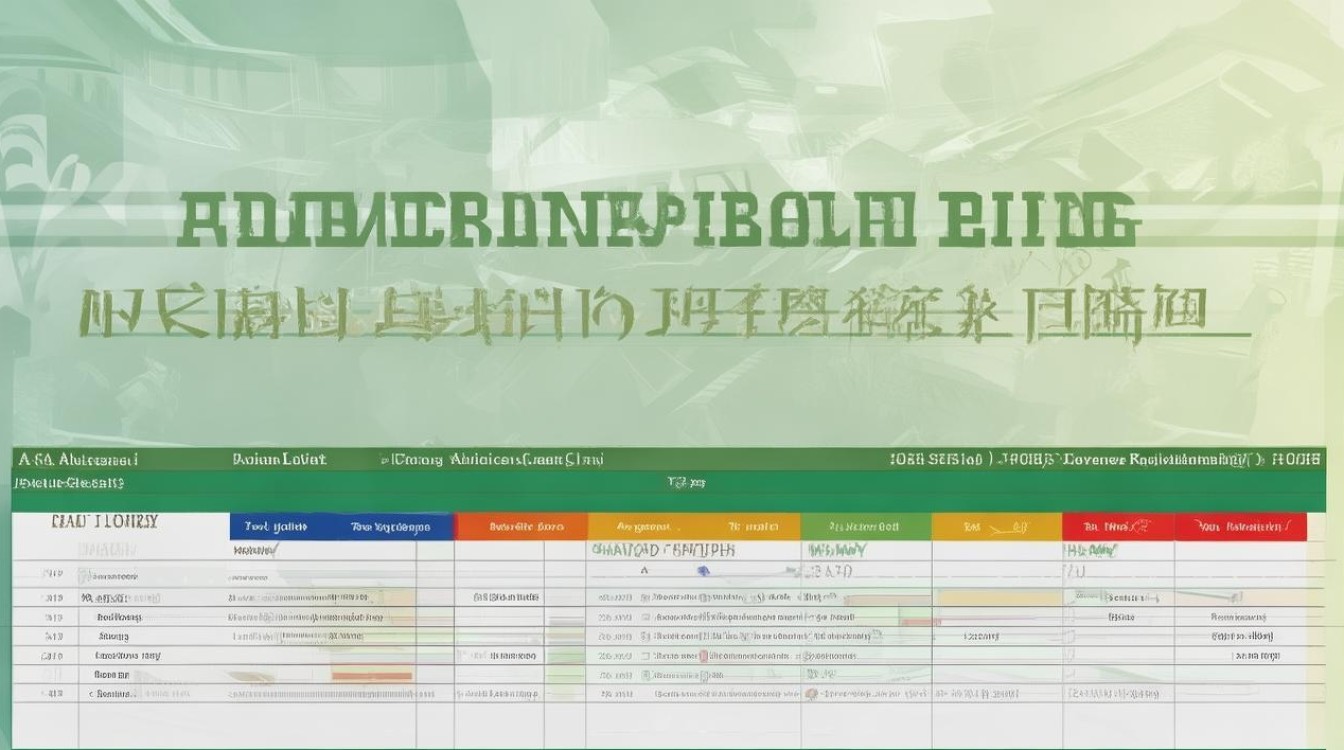Expand the bottom row using its chevron
This screenshot has width=1344, height=750.
click(x=92, y=691)
